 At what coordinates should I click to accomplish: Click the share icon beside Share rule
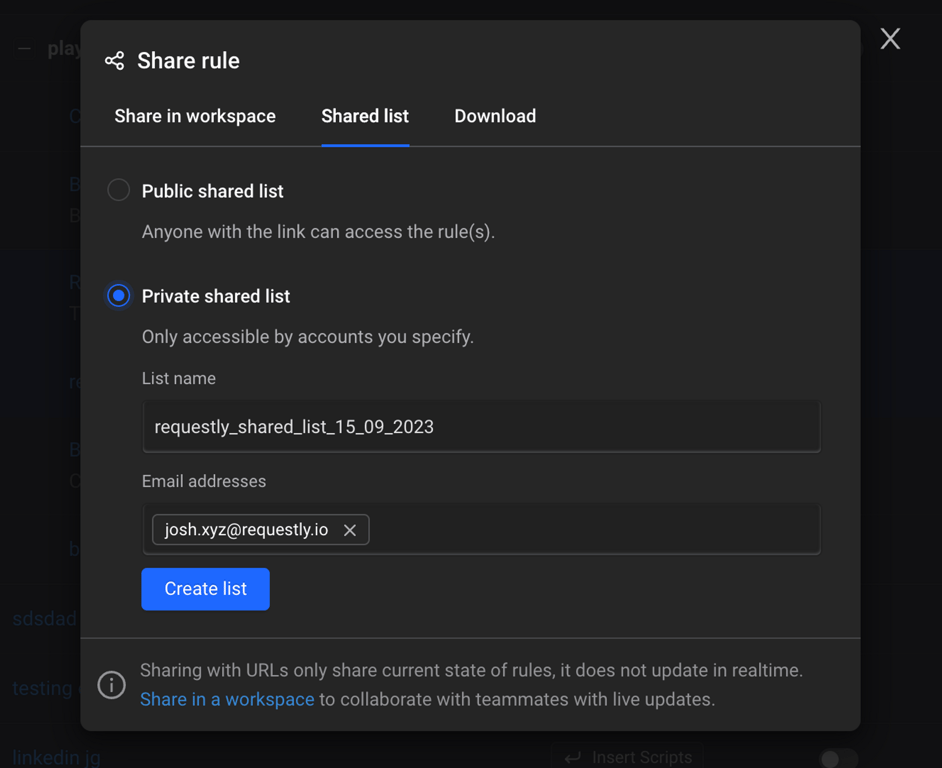pyautogui.click(x=115, y=61)
